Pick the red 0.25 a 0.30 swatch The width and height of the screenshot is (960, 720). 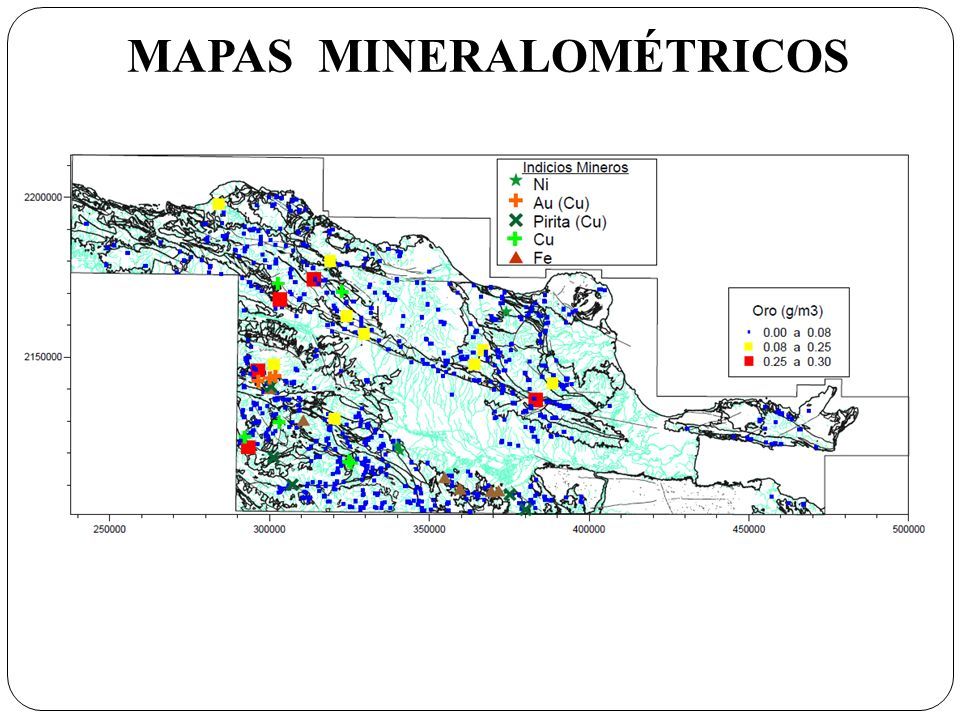click(x=748, y=361)
